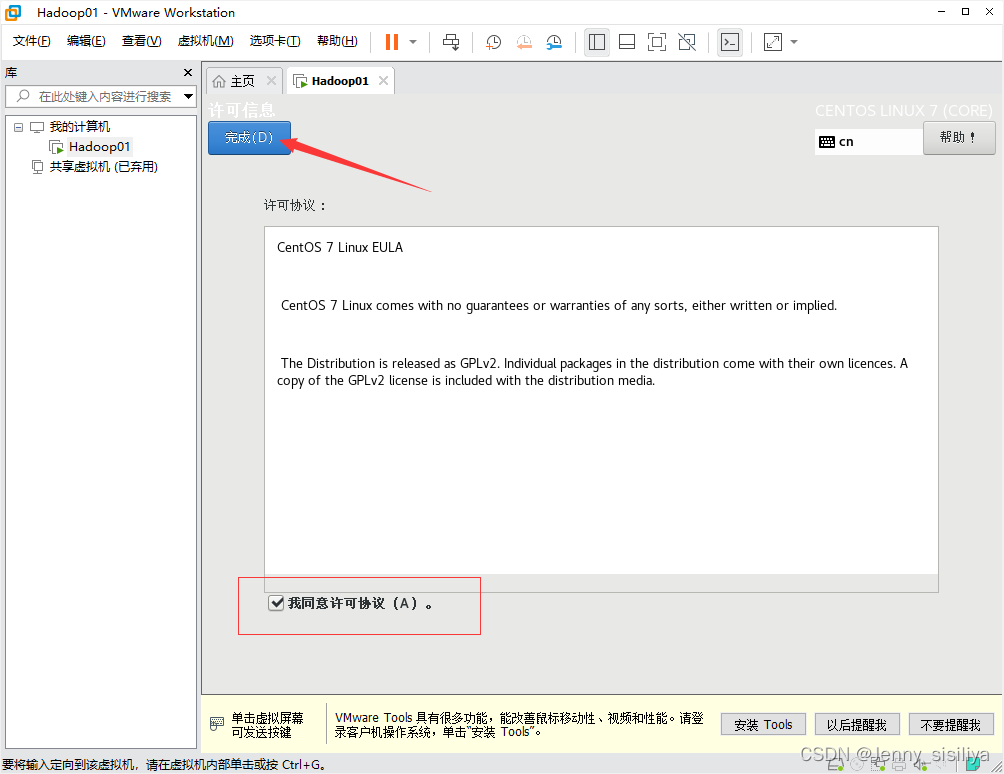Close the 库 library panel
This screenshot has width=1004, height=774.
[188, 72]
